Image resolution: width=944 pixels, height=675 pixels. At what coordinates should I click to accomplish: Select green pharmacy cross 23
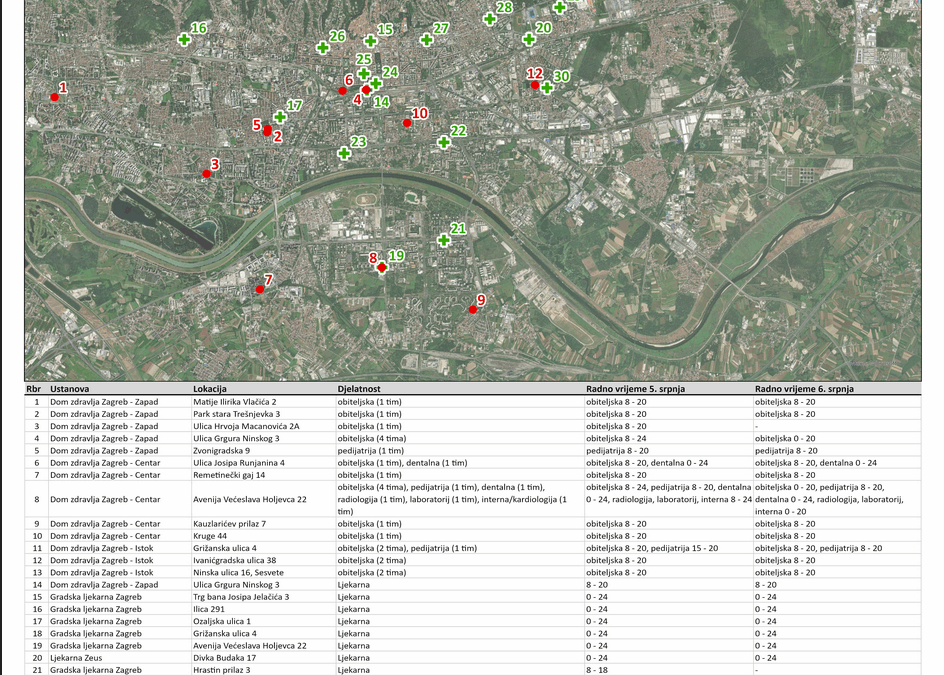point(344,153)
